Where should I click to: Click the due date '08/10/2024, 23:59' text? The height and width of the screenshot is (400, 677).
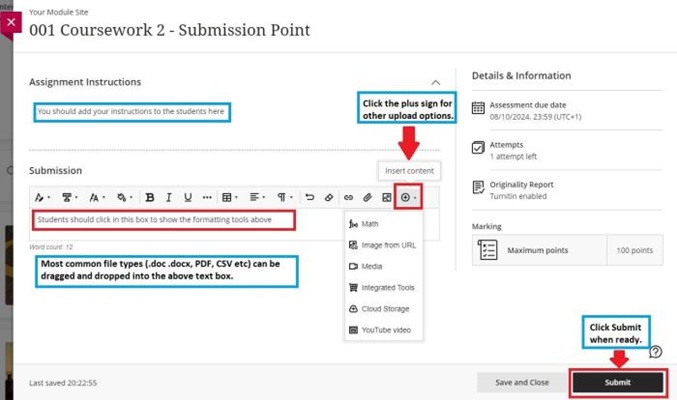tap(535, 117)
